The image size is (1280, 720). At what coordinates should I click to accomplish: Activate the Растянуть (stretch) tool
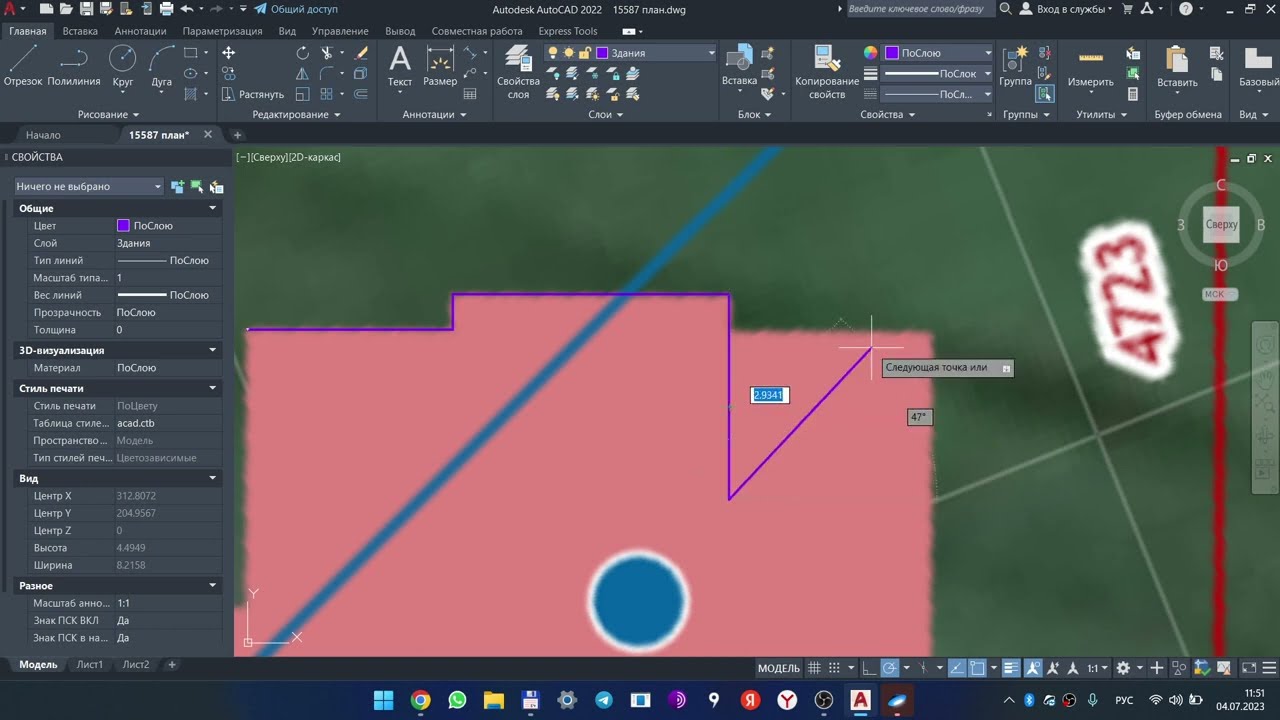[252, 94]
